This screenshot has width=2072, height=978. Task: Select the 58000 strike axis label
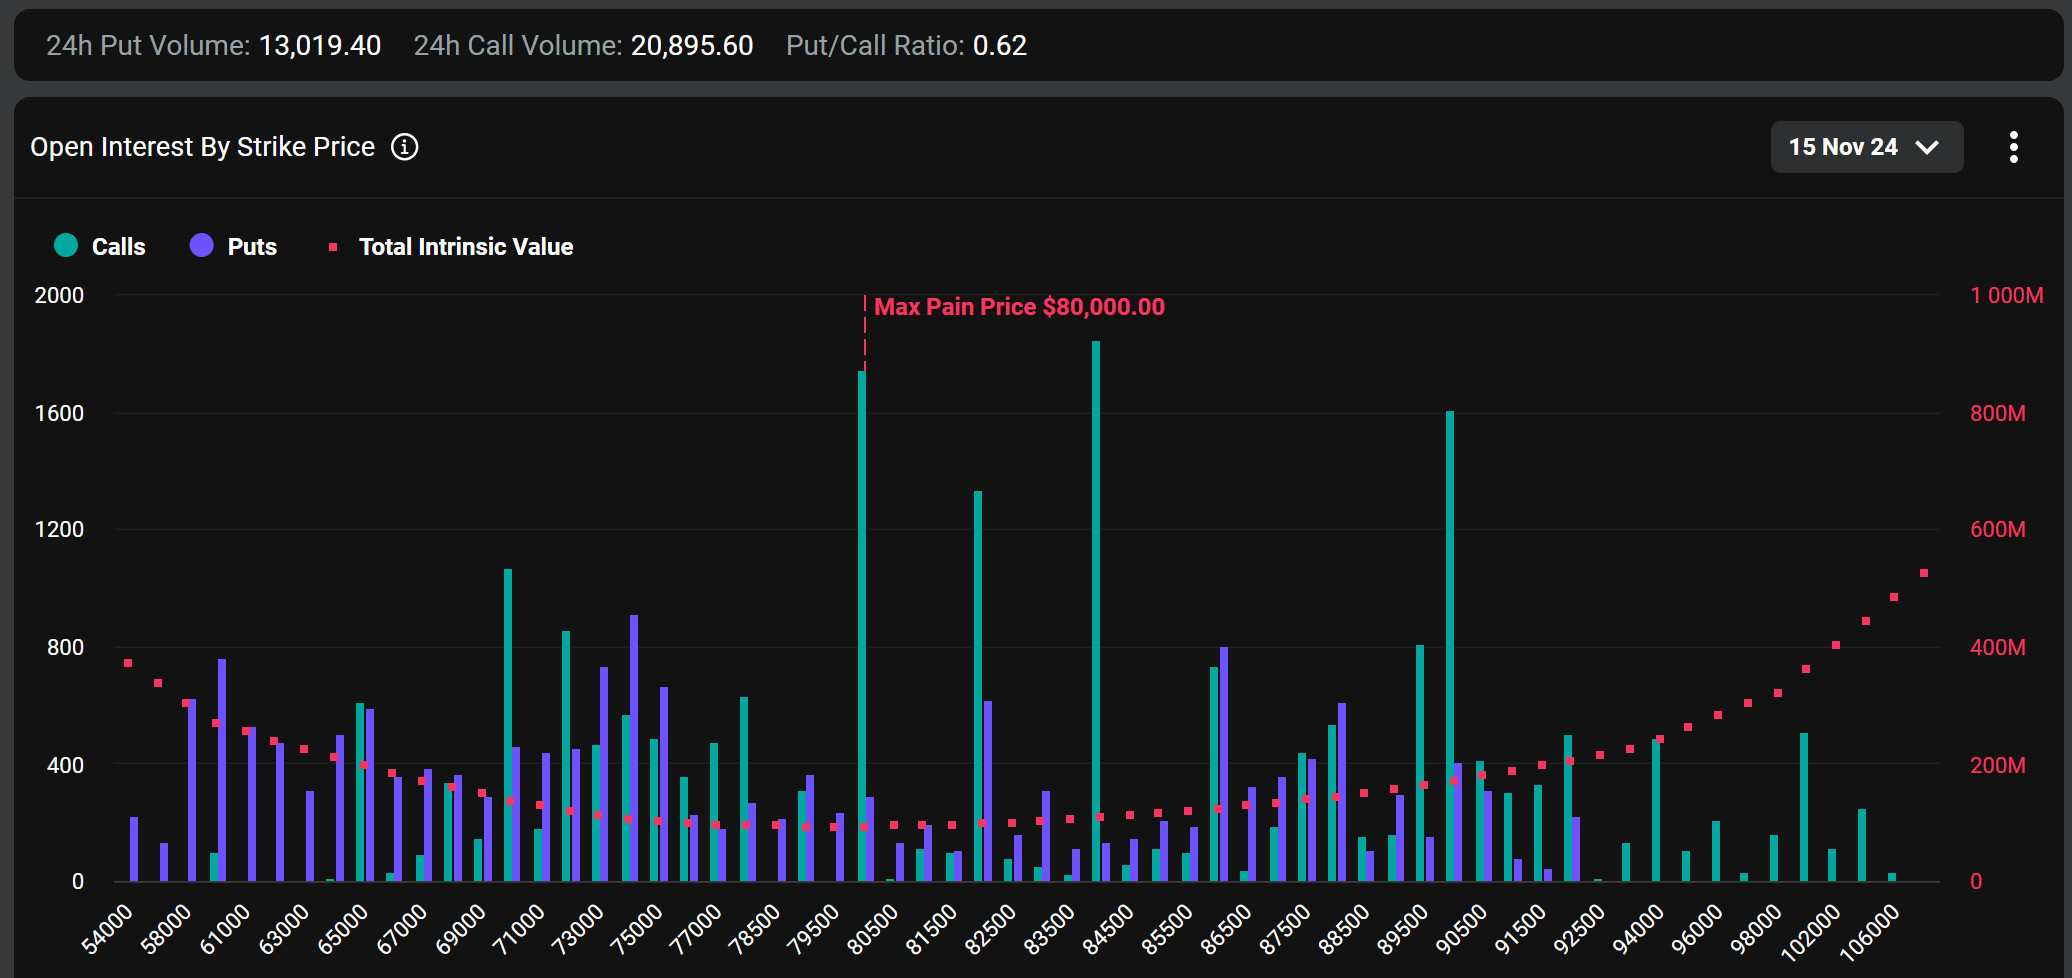pyautogui.click(x=166, y=929)
